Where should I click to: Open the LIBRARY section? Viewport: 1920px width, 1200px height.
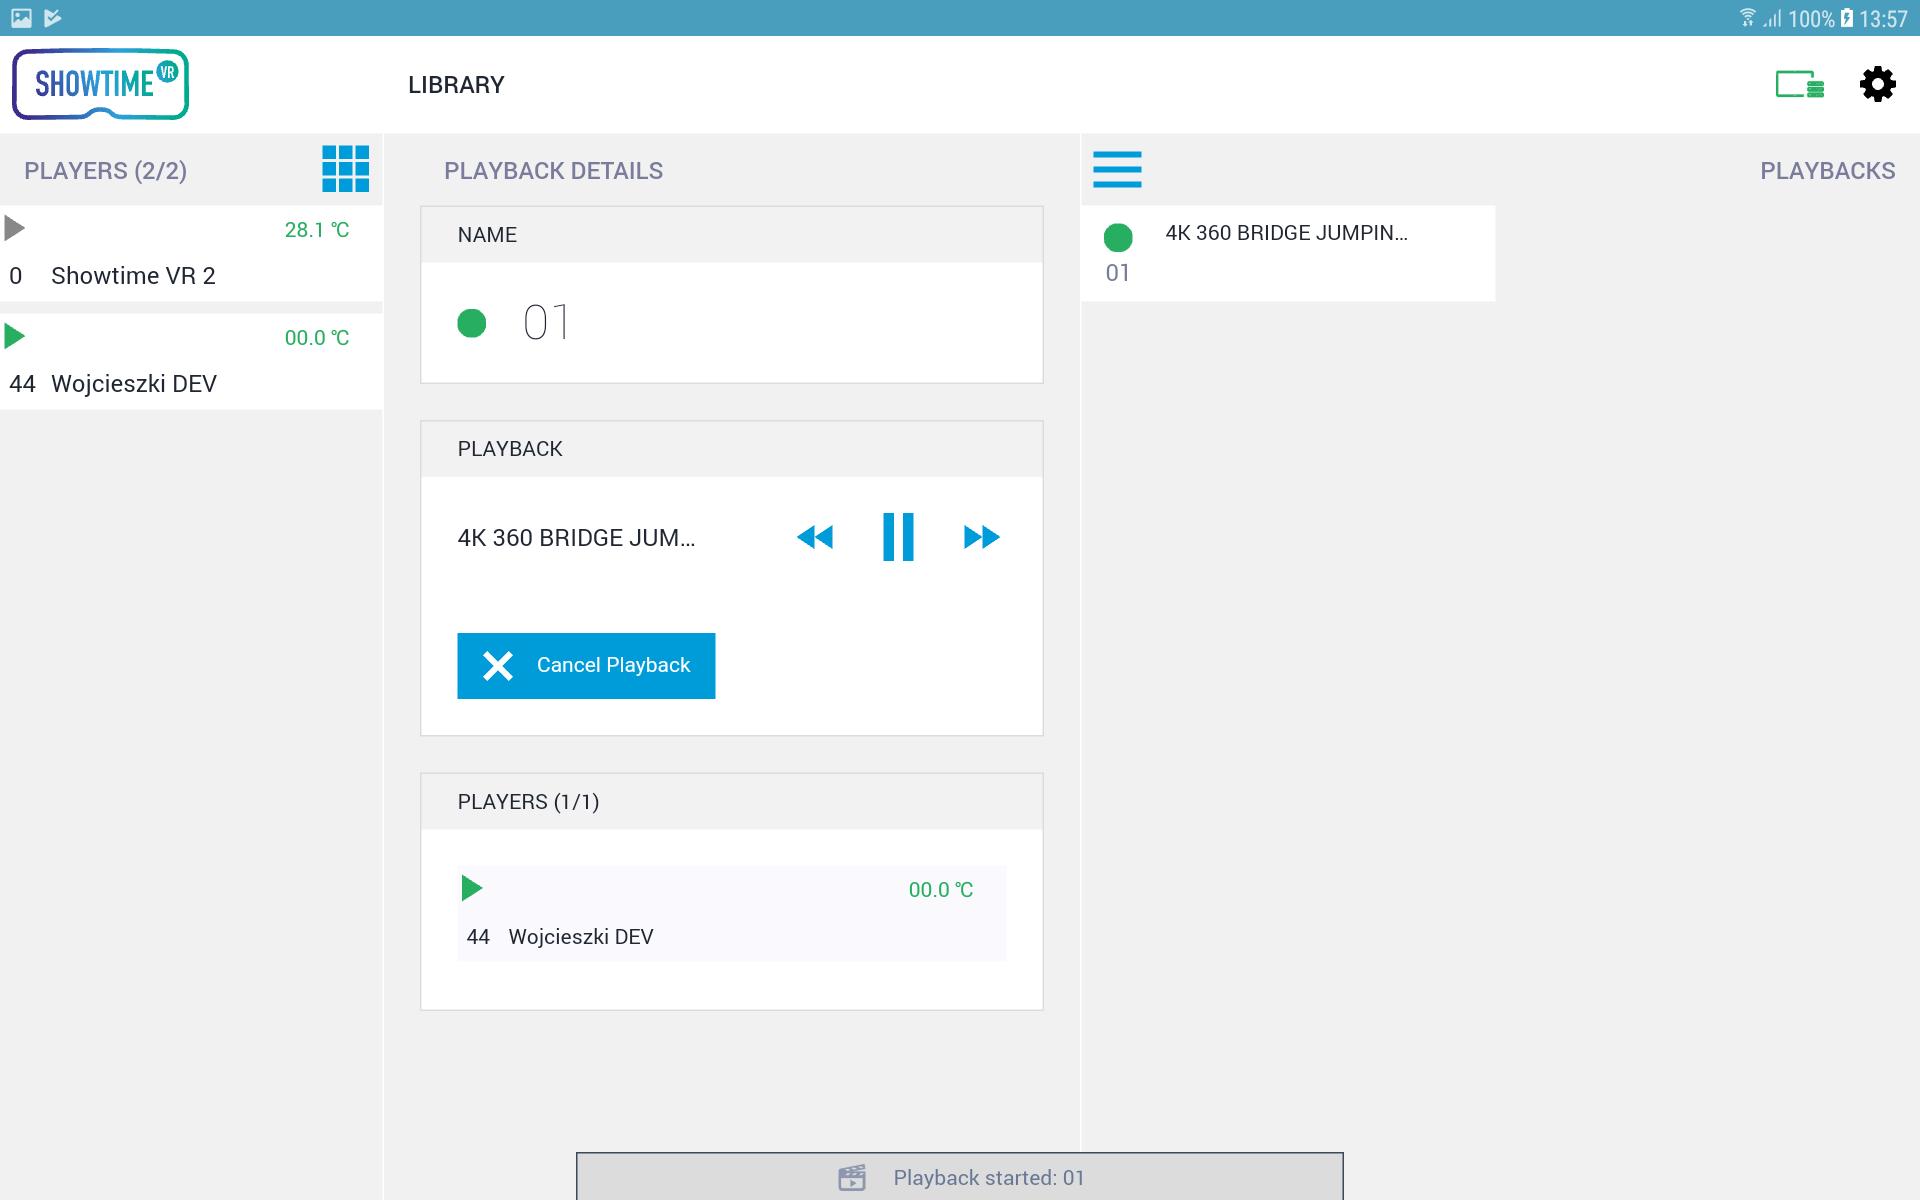(456, 85)
